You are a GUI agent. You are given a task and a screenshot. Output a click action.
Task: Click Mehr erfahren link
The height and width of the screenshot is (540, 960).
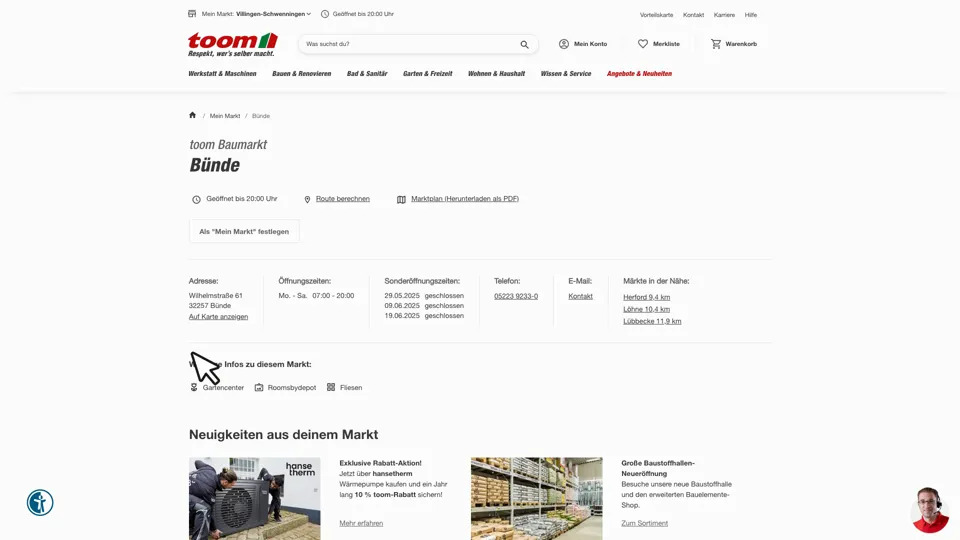pyautogui.click(x=361, y=523)
